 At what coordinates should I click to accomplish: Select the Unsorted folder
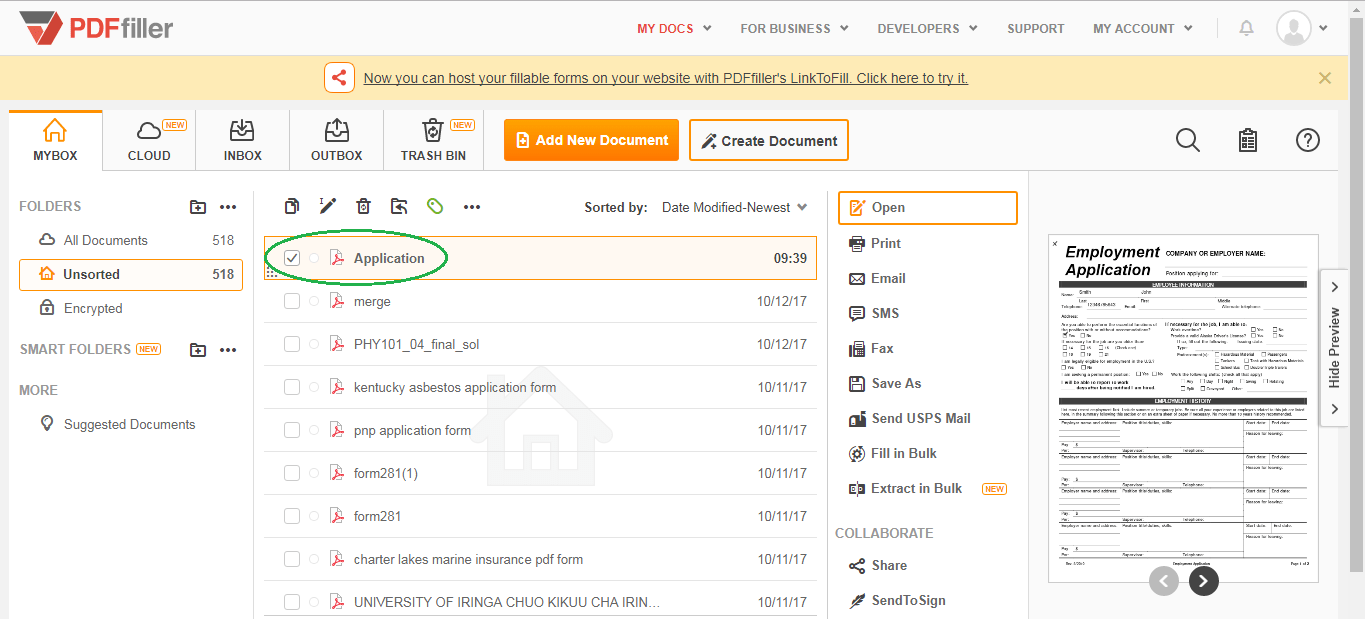click(131, 274)
